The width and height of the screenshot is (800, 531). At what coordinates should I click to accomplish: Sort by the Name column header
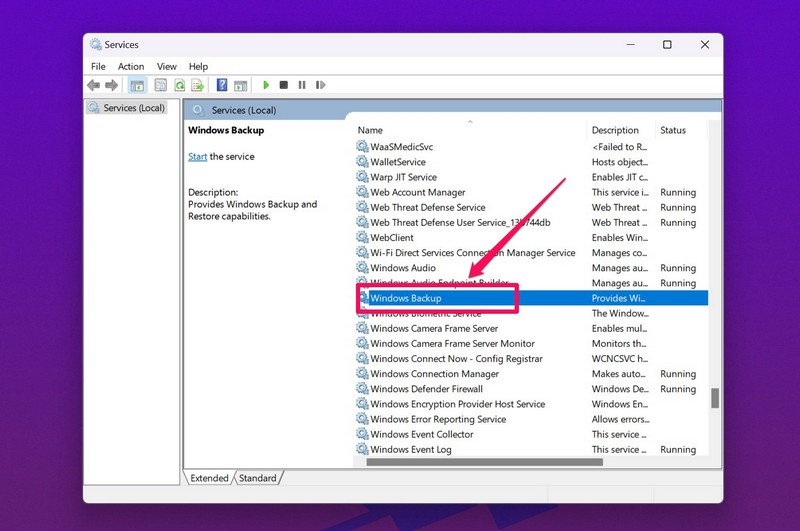point(370,130)
